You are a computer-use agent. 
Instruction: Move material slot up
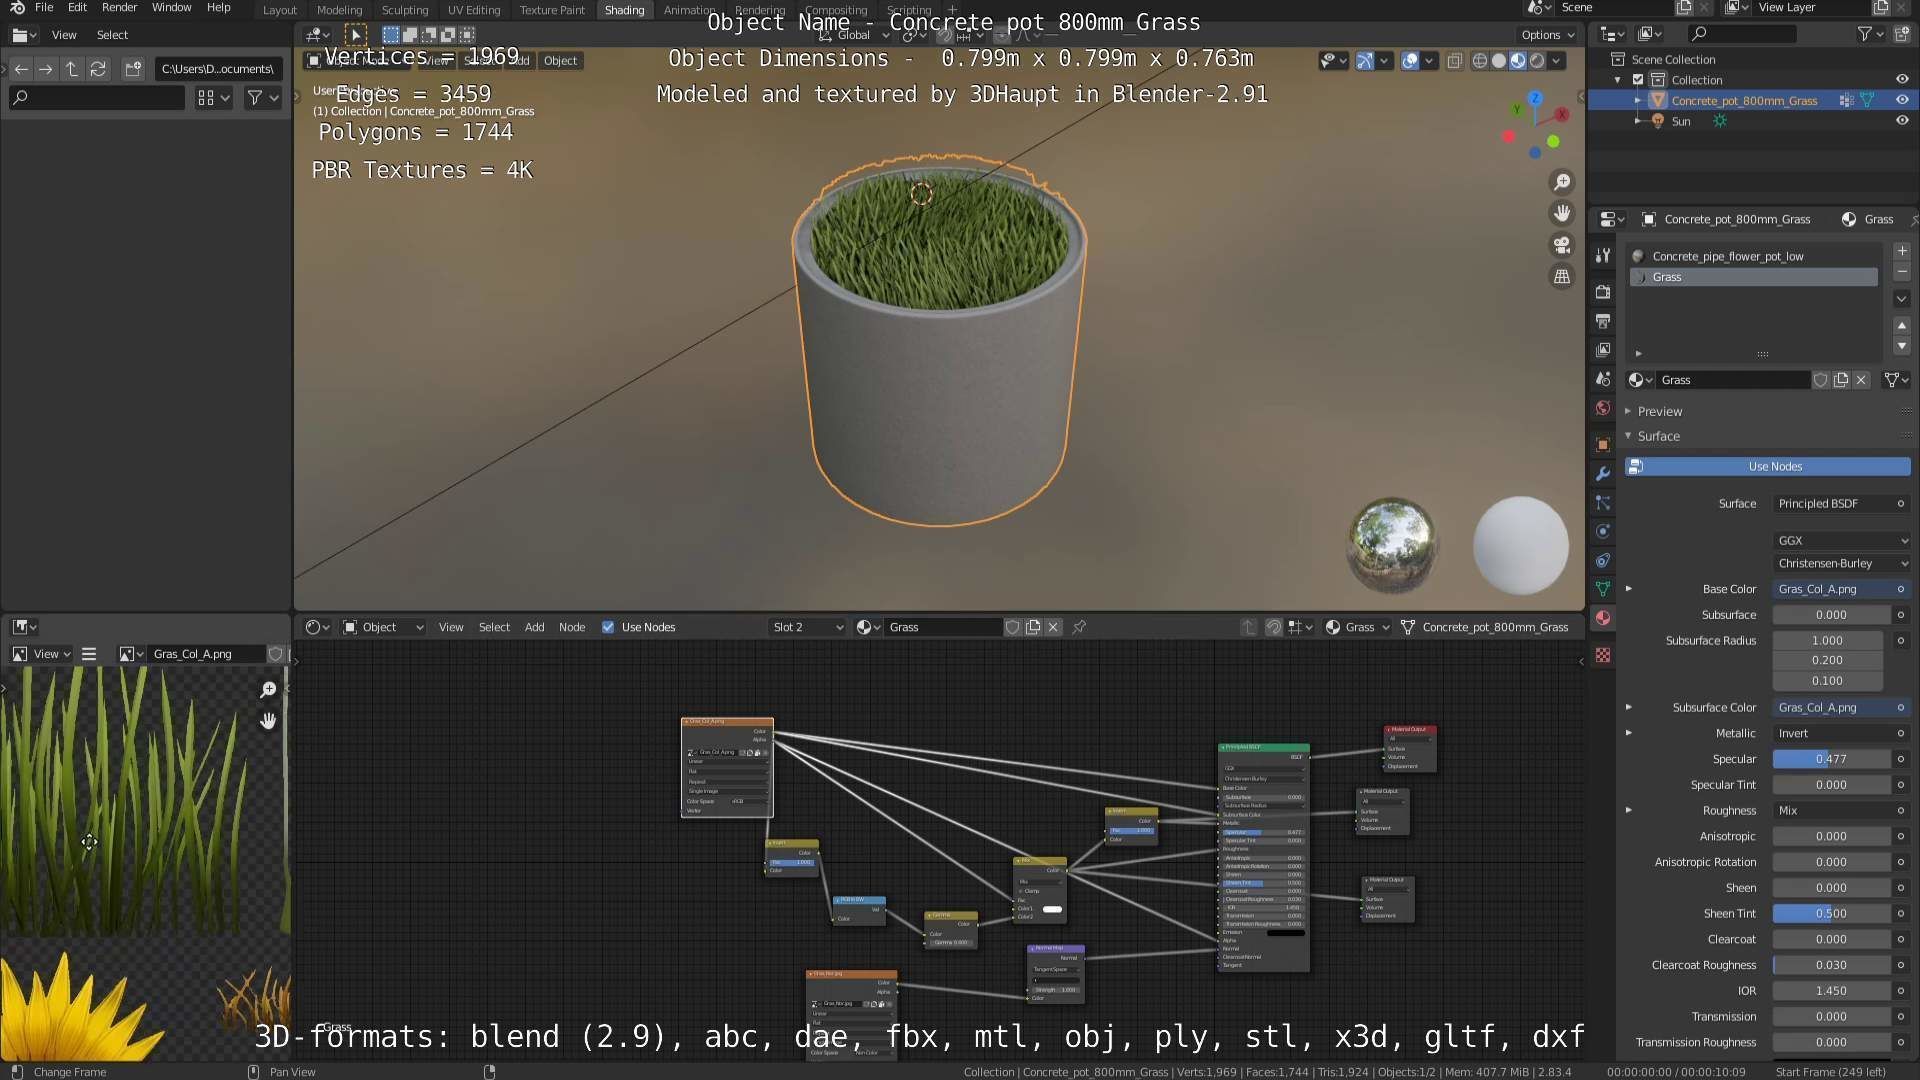pyautogui.click(x=1902, y=326)
